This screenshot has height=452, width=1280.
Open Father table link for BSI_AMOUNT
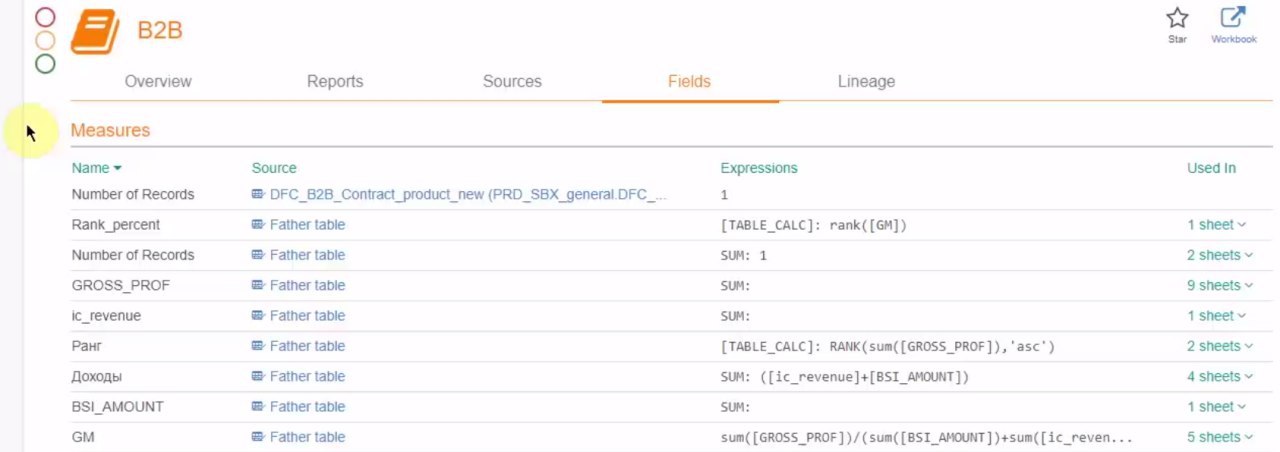[307, 407]
